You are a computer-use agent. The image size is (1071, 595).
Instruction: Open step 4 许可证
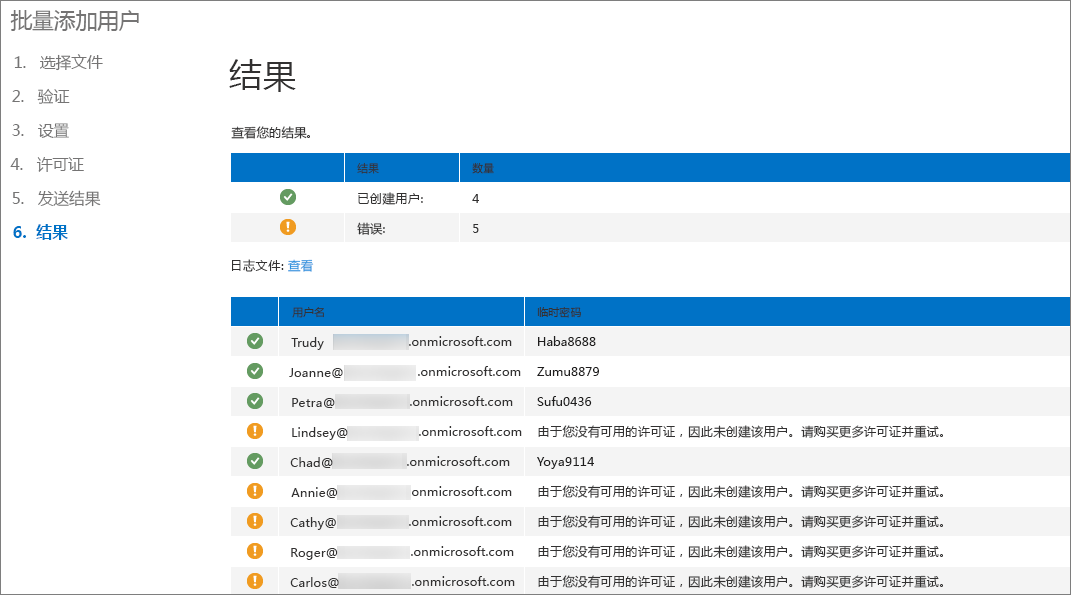60,164
